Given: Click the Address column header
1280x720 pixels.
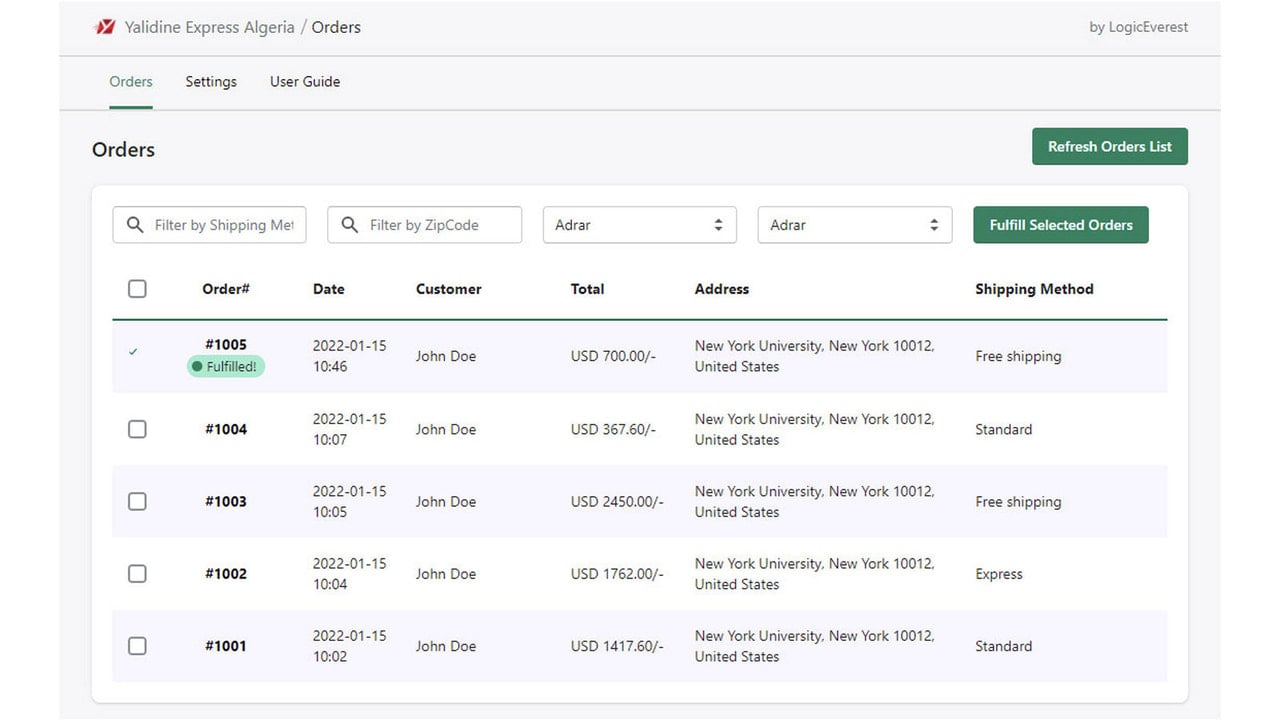Looking at the screenshot, I should coord(722,289).
